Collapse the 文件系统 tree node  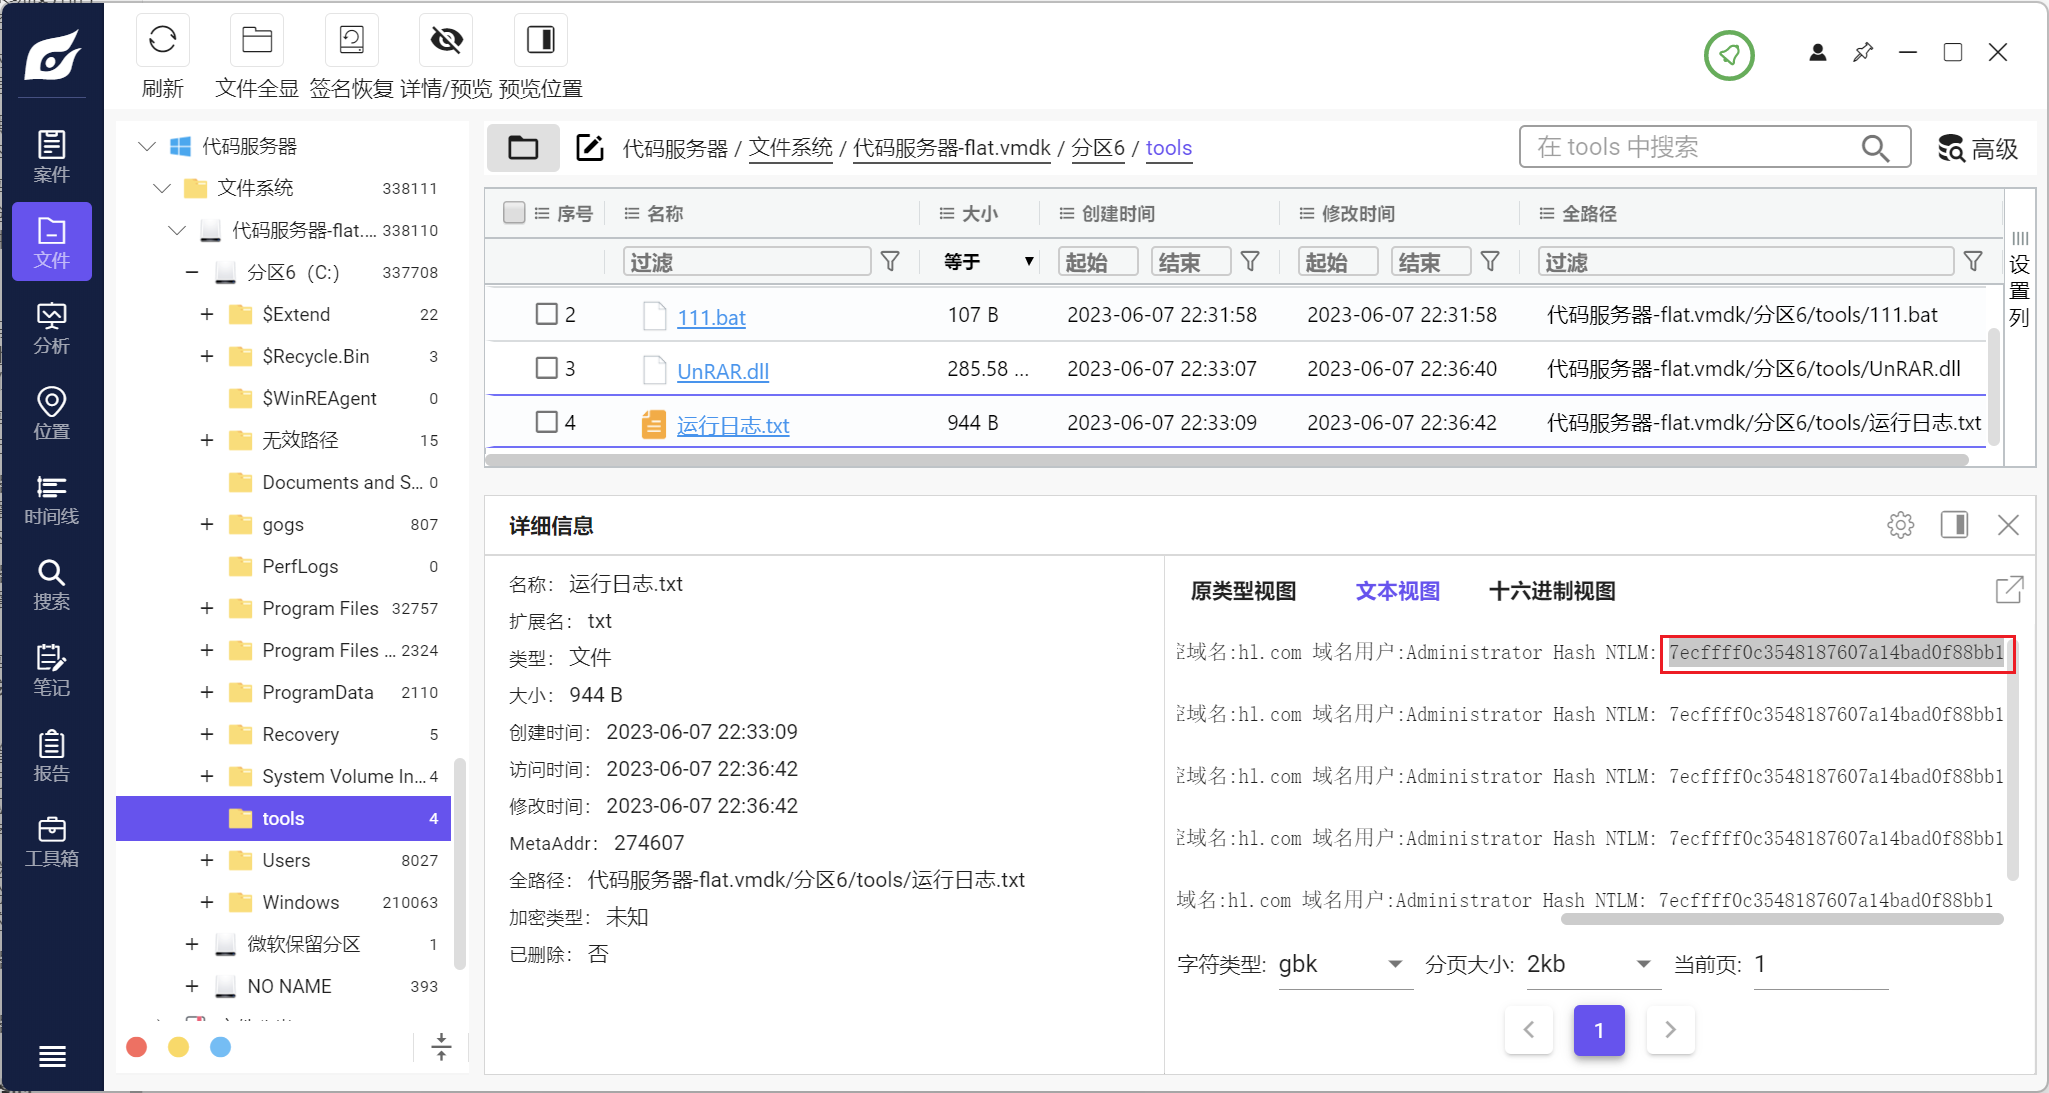162,188
